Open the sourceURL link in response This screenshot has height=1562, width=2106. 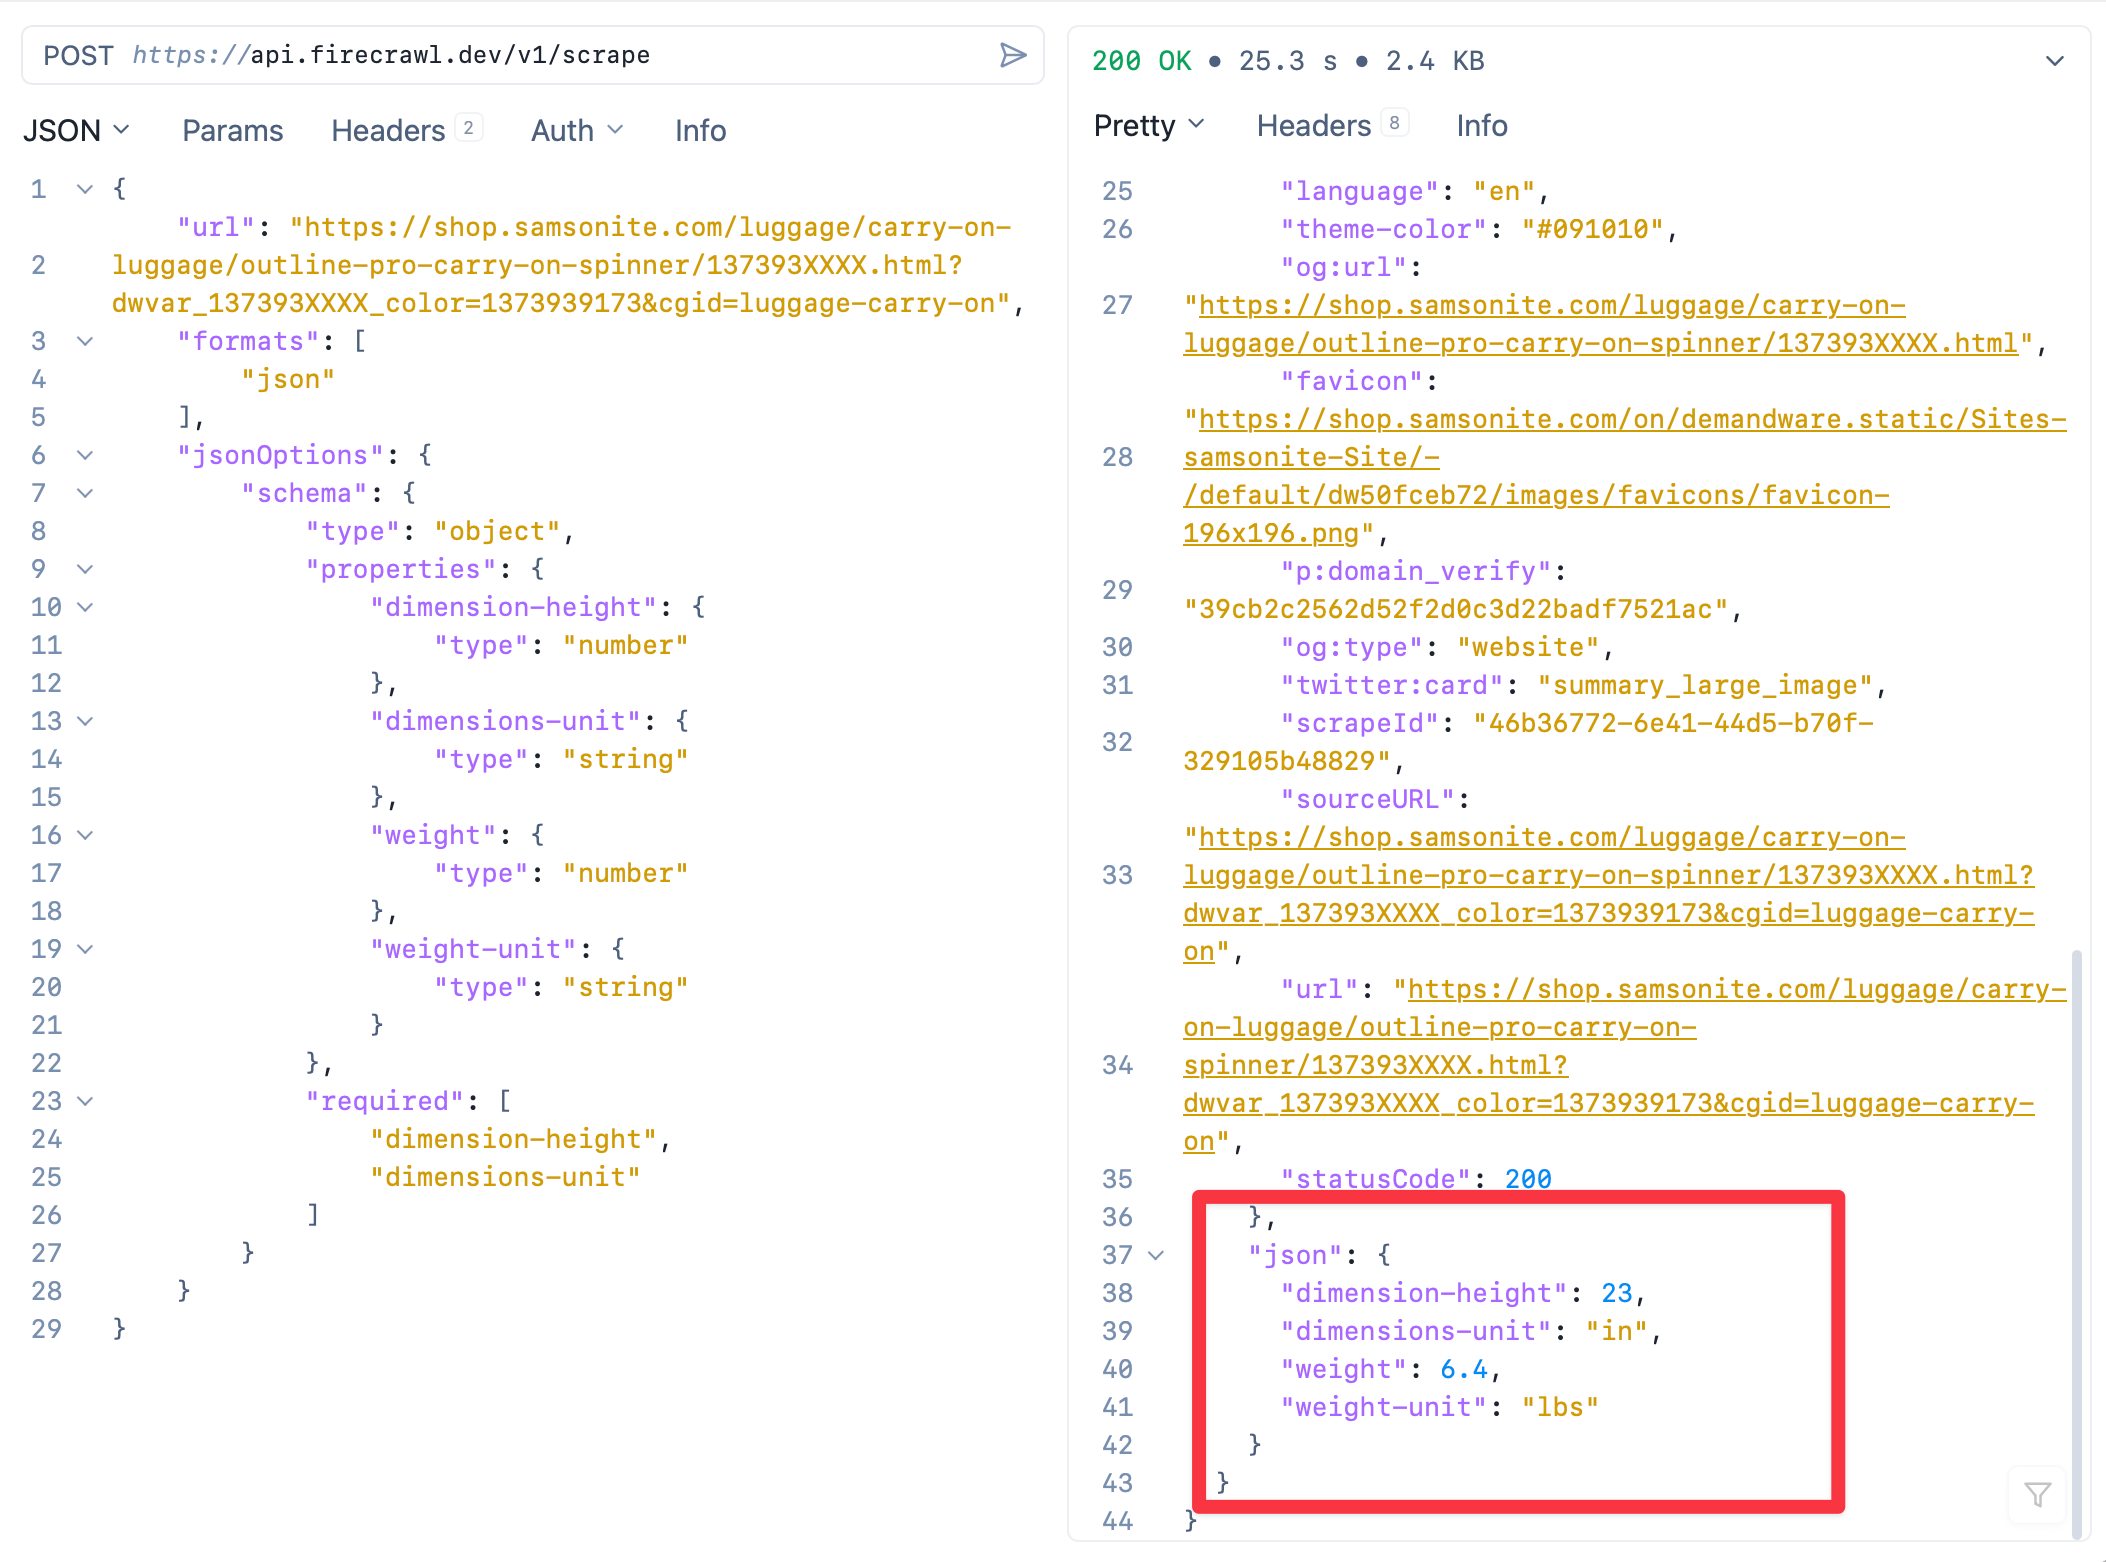point(1608,894)
